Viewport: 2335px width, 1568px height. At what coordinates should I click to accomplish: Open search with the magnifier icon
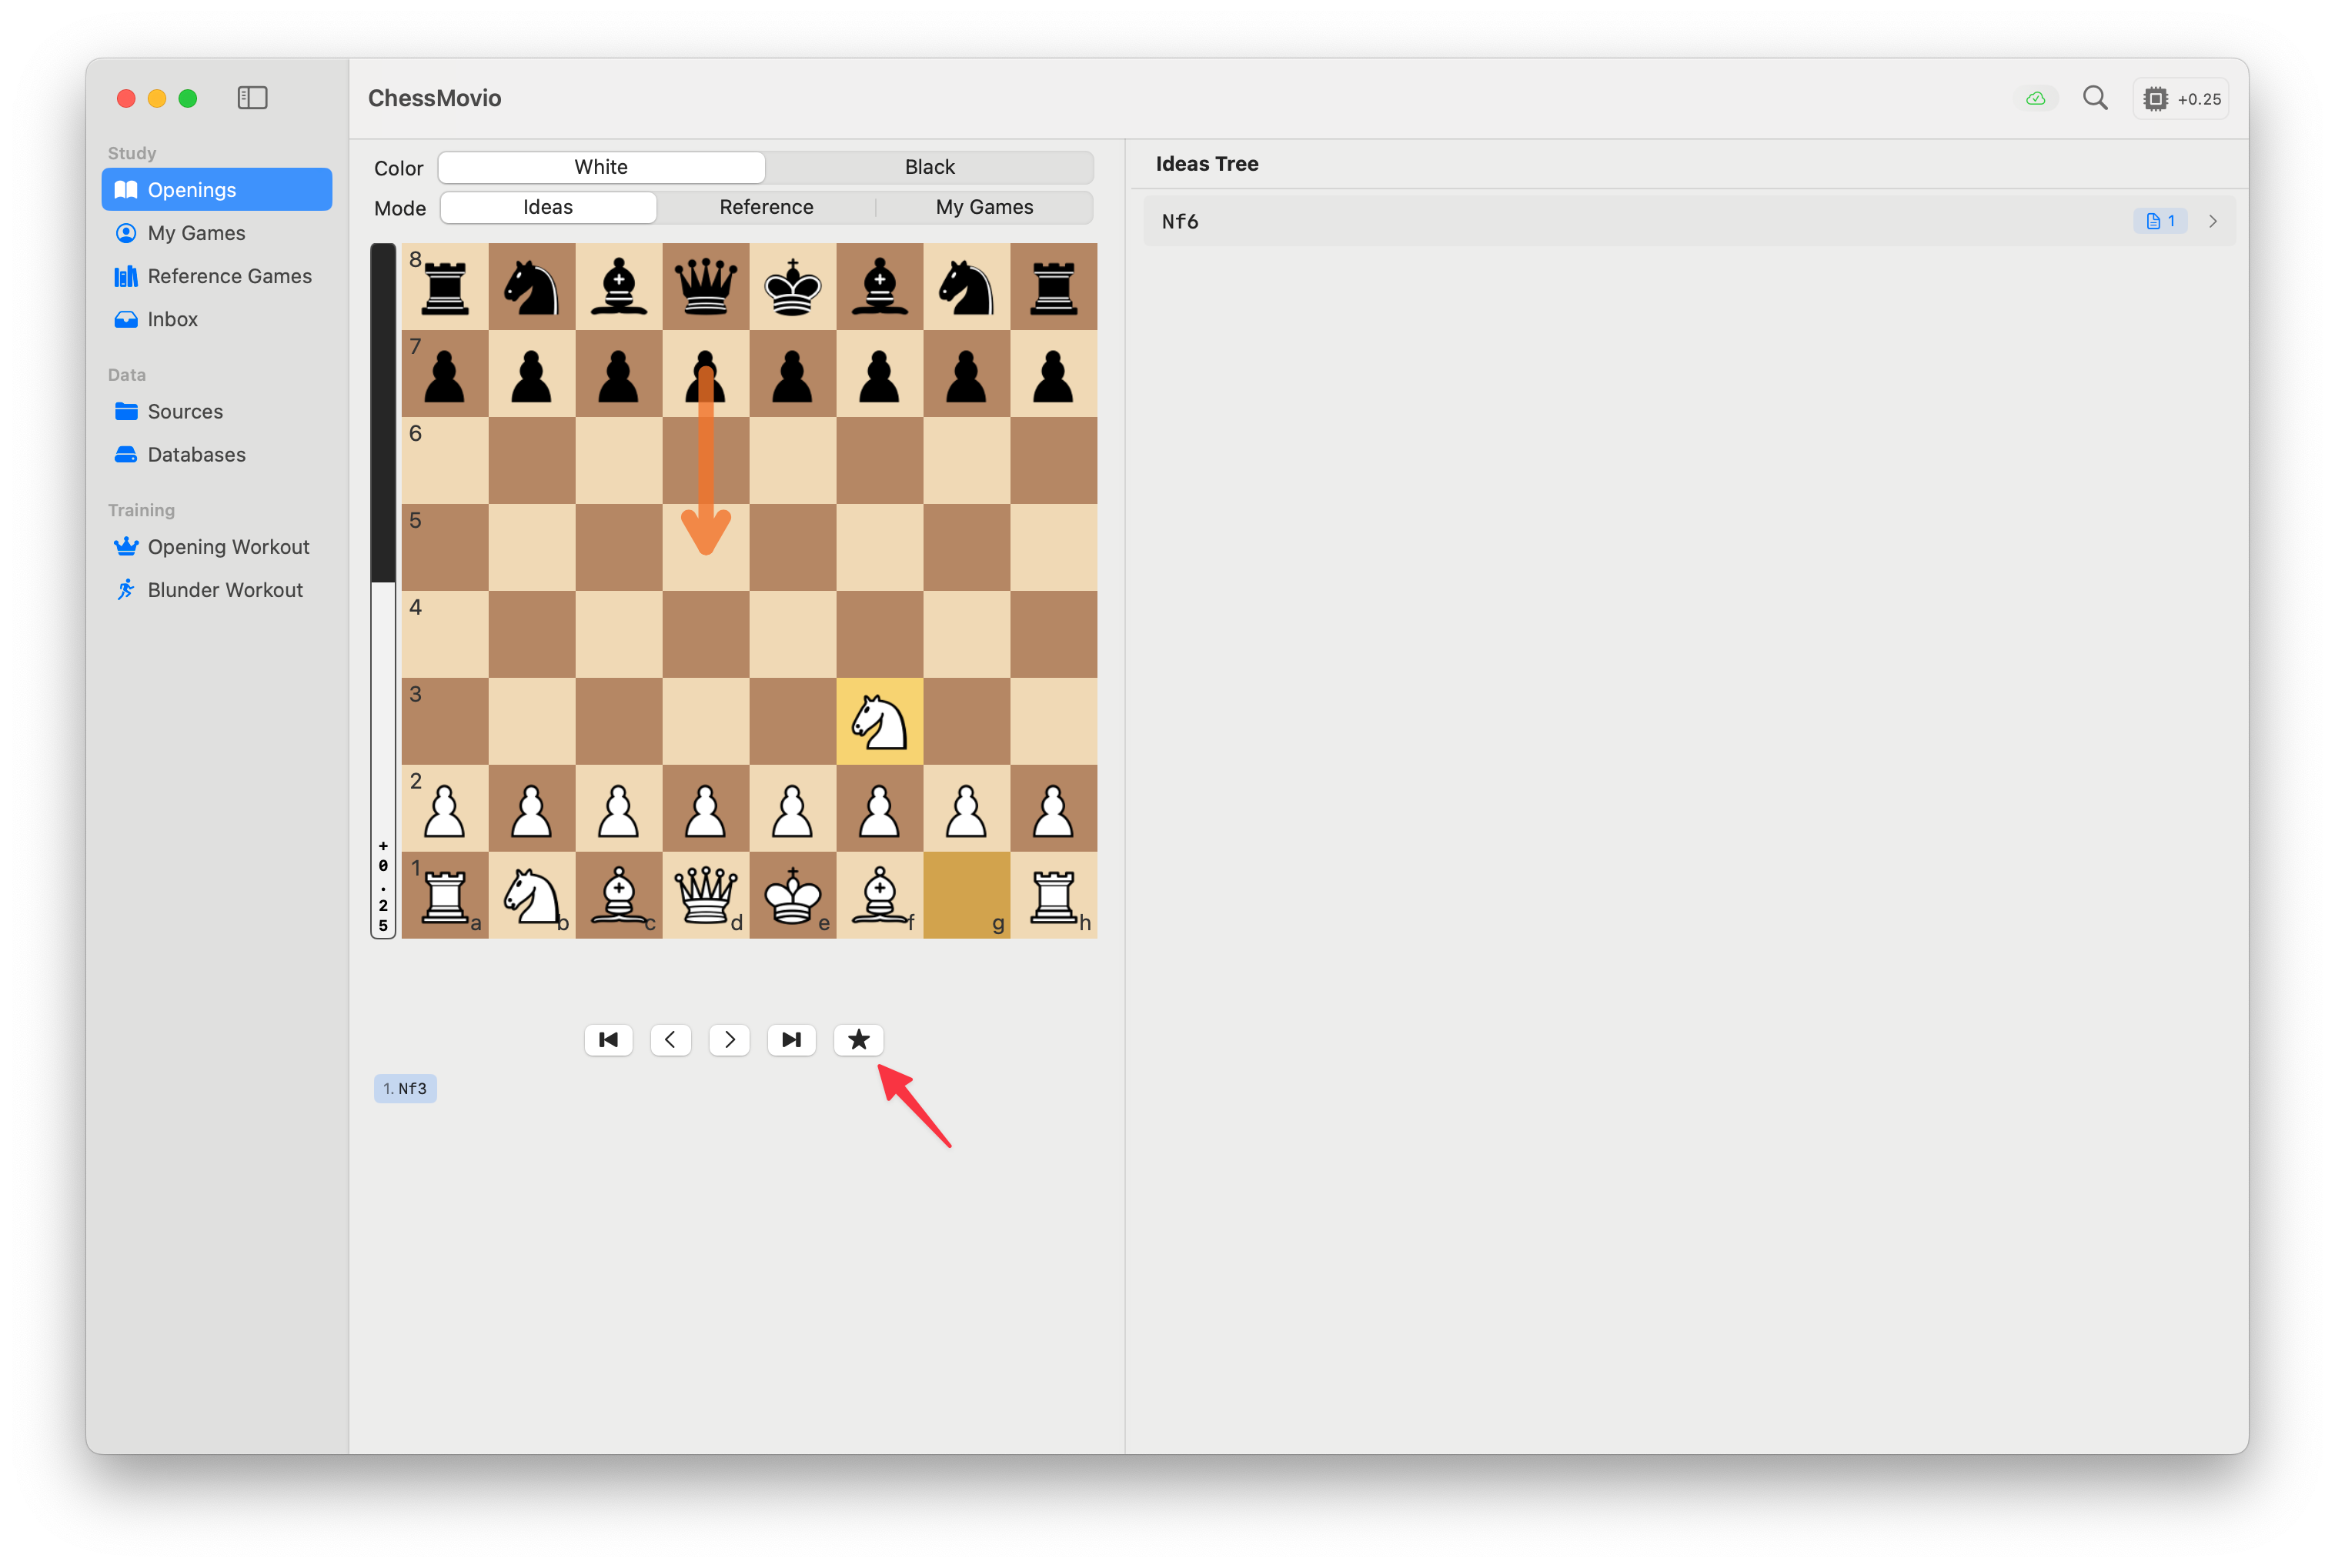(2095, 97)
